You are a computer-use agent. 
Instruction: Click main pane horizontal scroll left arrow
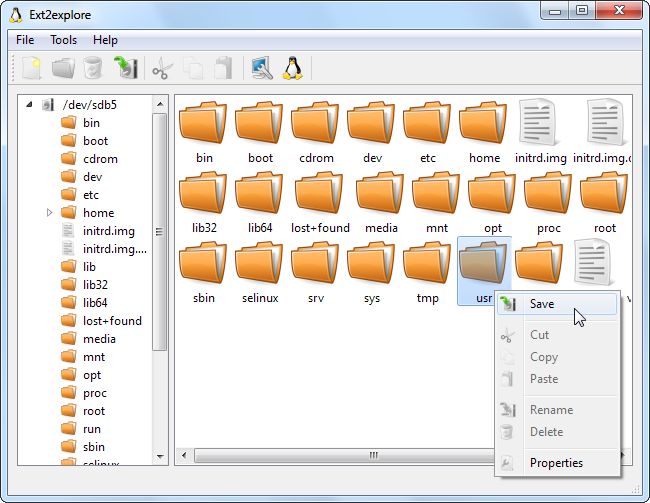pyautogui.click(x=184, y=455)
